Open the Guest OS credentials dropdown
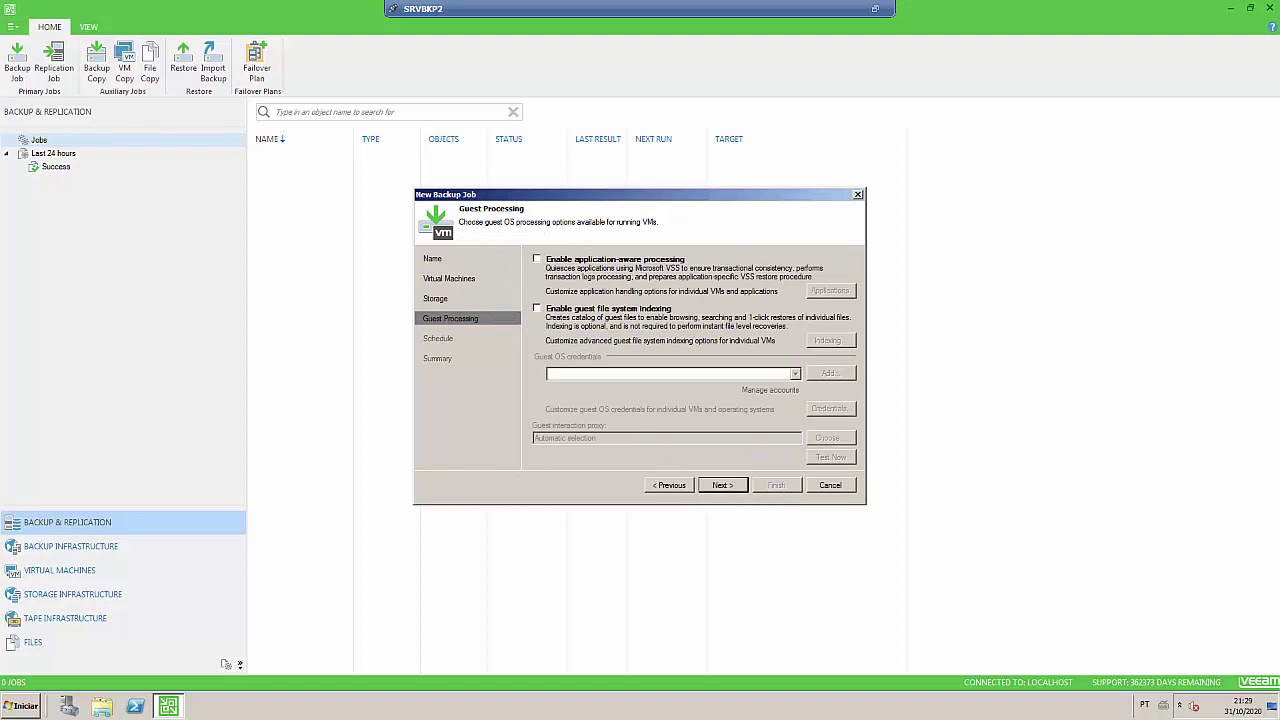Screen dimensions: 1280x720 795,374
